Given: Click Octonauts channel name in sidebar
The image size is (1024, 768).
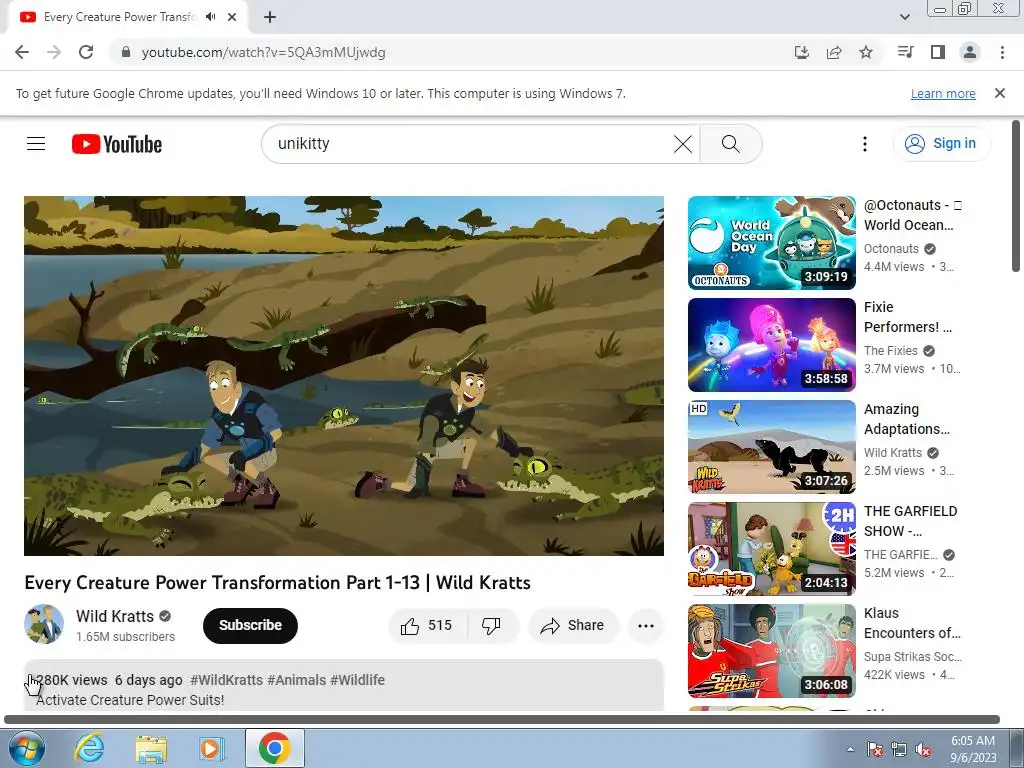Looking at the screenshot, I should (891, 249).
